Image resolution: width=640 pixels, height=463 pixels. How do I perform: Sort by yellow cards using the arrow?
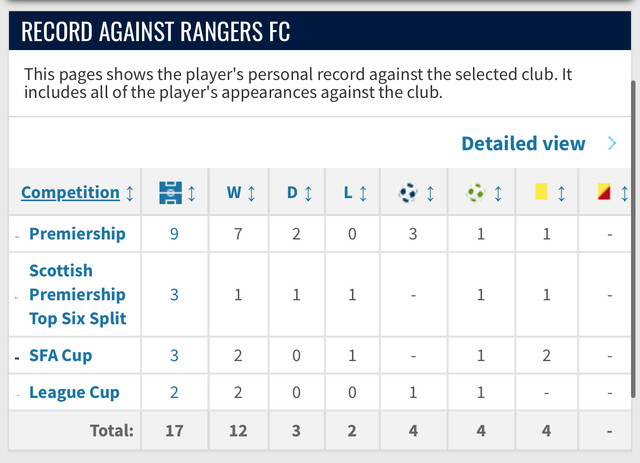pos(561,194)
